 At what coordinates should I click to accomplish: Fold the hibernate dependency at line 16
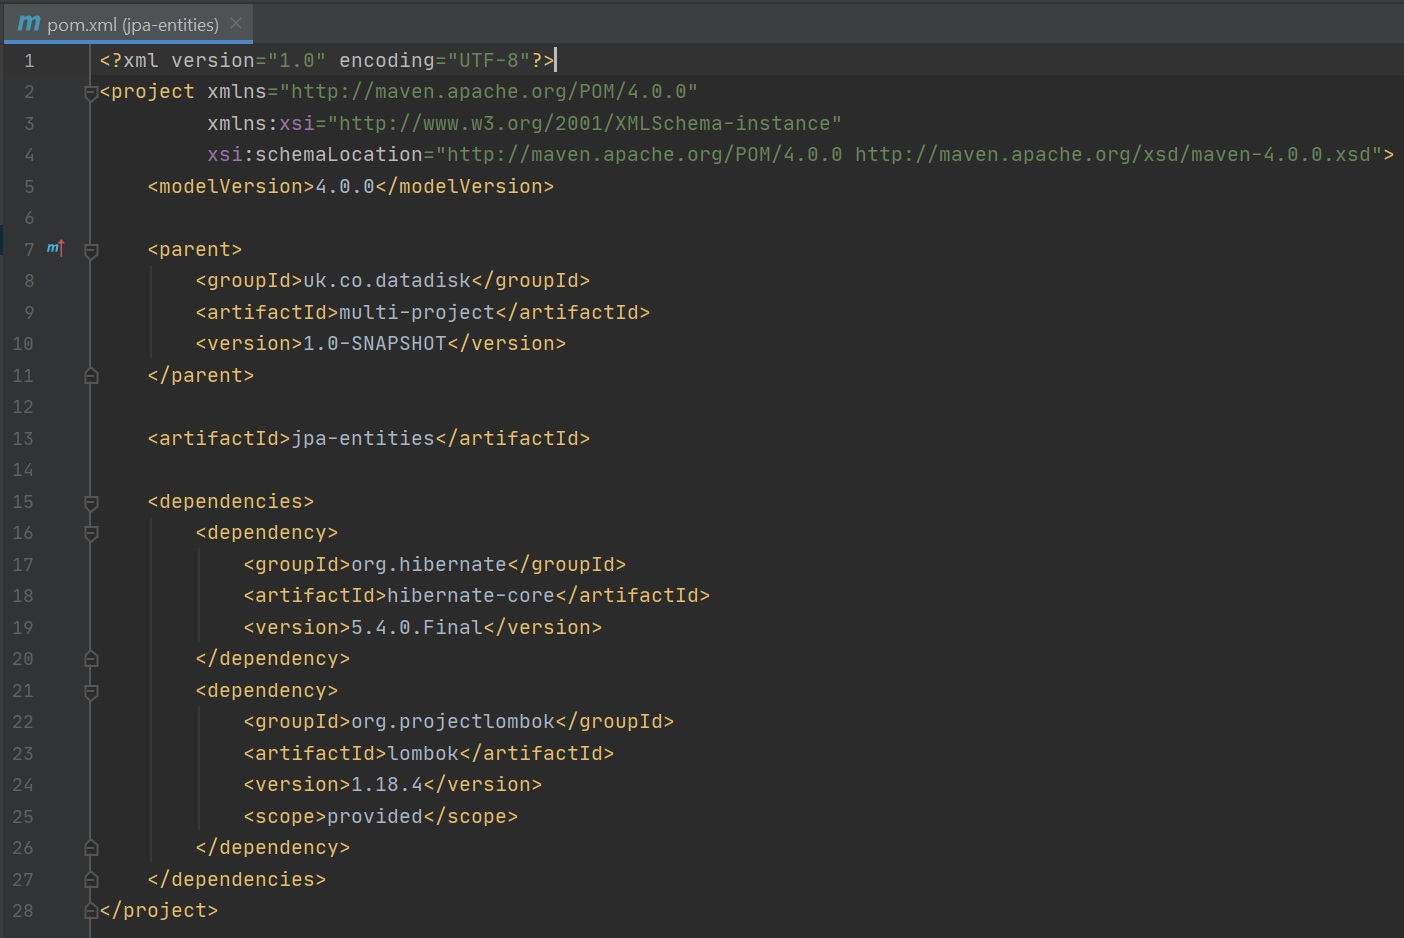(91, 533)
